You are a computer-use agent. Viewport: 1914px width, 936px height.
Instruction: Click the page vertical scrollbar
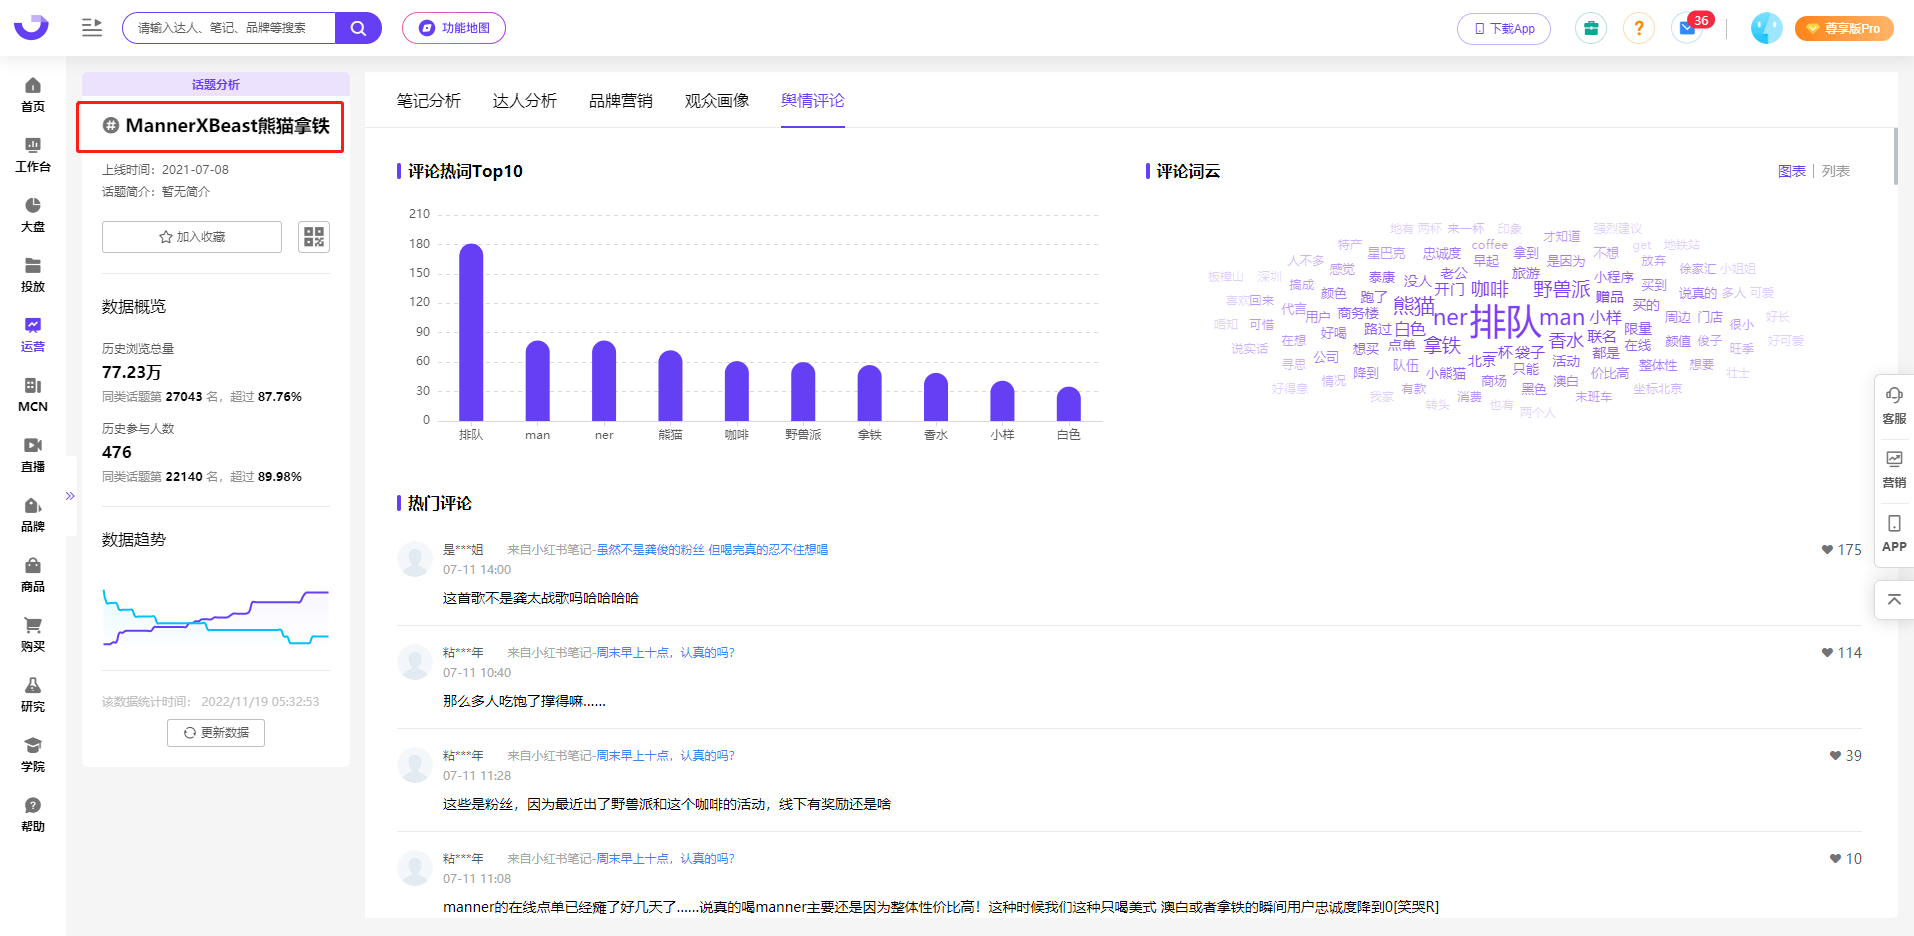pyautogui.click(x=1895, y=156)
